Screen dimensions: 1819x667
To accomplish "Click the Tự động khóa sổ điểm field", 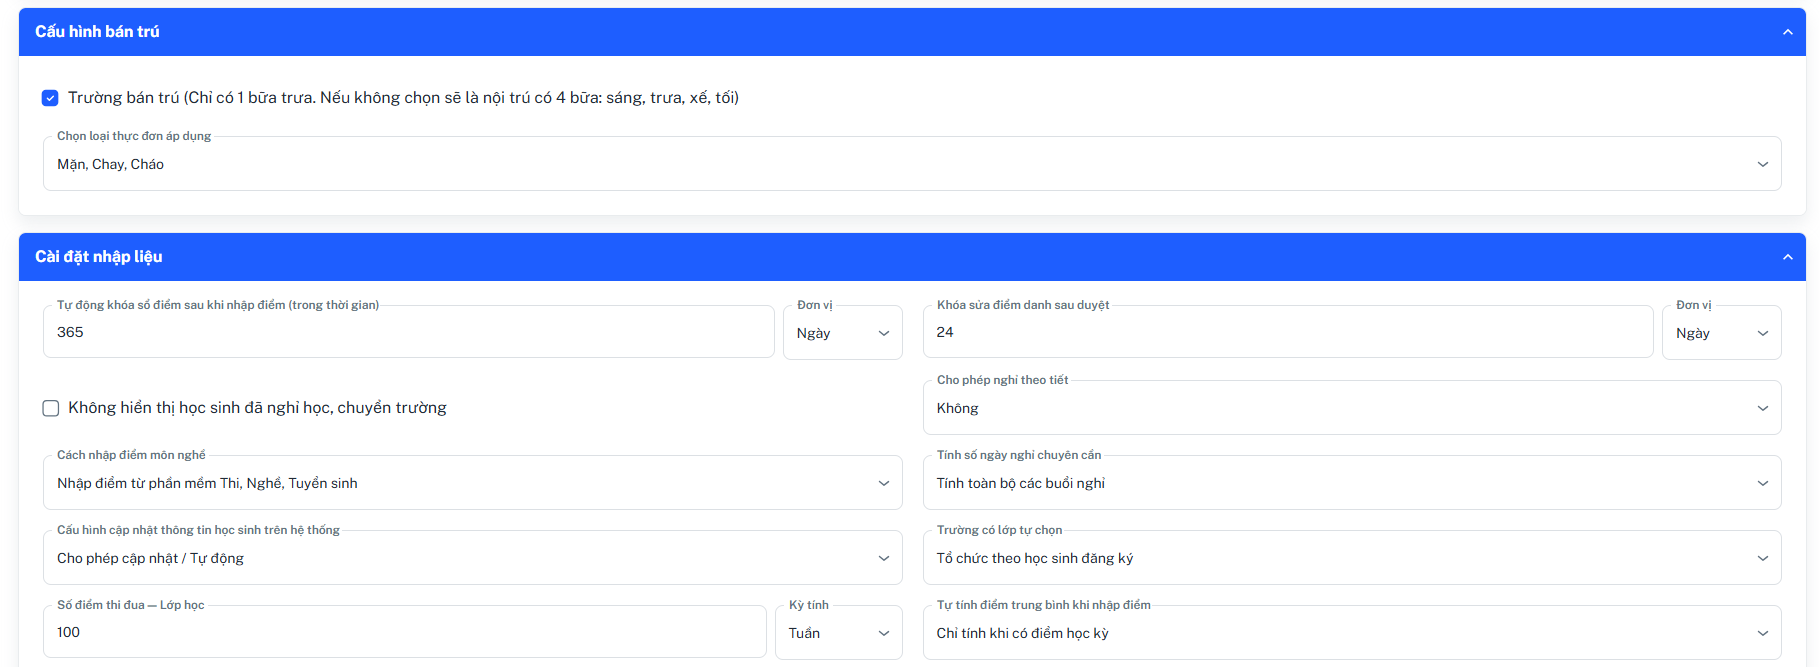I will coord(408,332).
